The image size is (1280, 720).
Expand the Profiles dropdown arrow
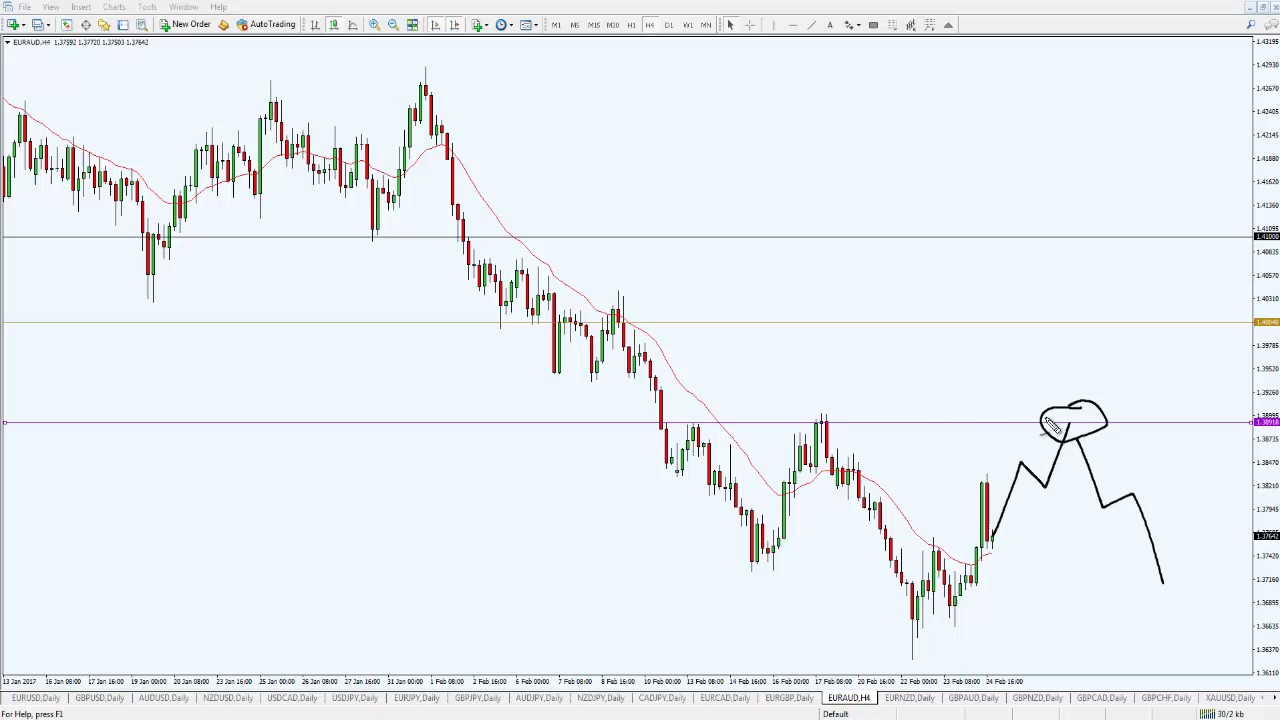click(x=48, y=25)
